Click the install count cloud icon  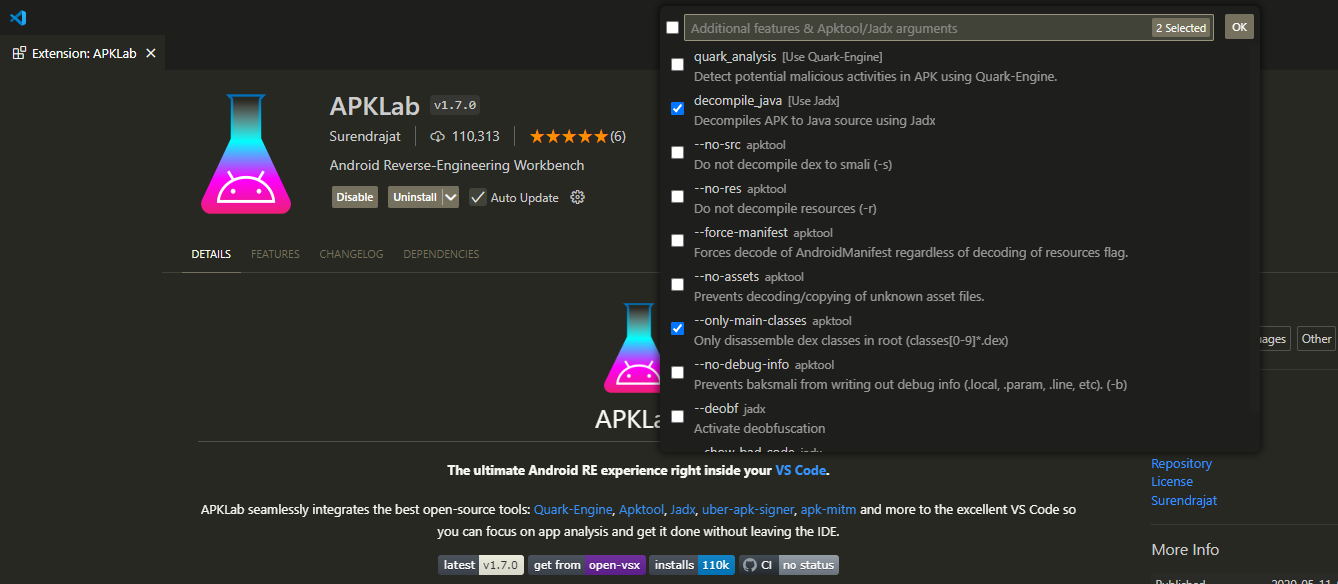(x=437, y=136)
